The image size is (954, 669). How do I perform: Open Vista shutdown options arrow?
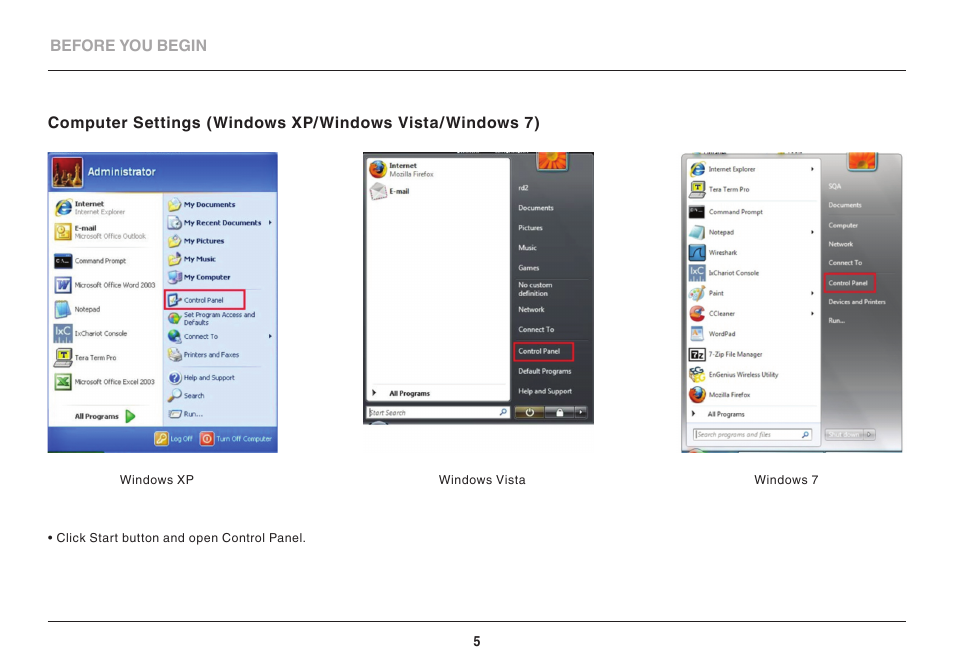point(581,412)
